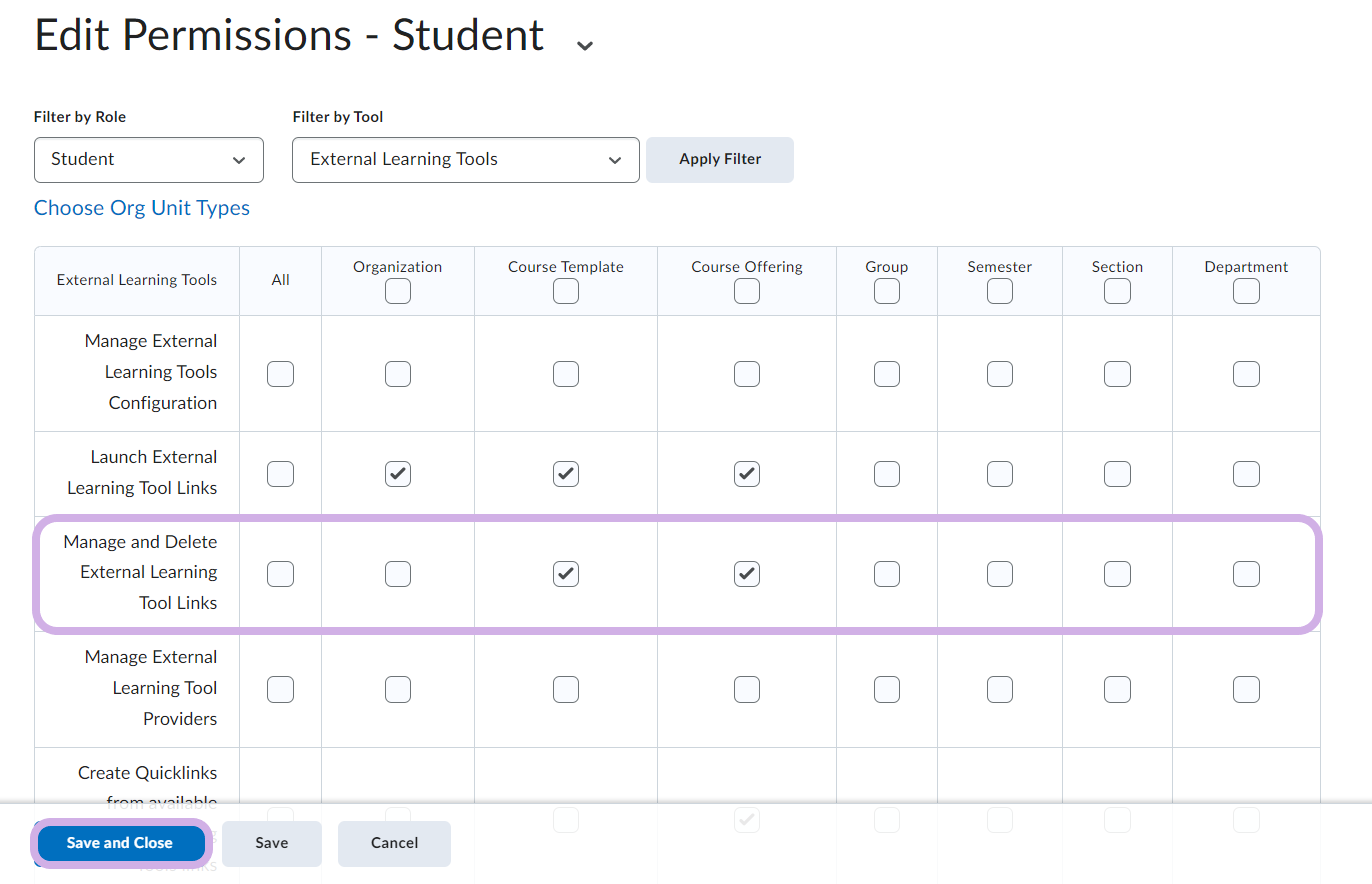Uncheck Manage and Delete Links for Course Template
The height and width of the screenshot is (884, 1372).
566,574
